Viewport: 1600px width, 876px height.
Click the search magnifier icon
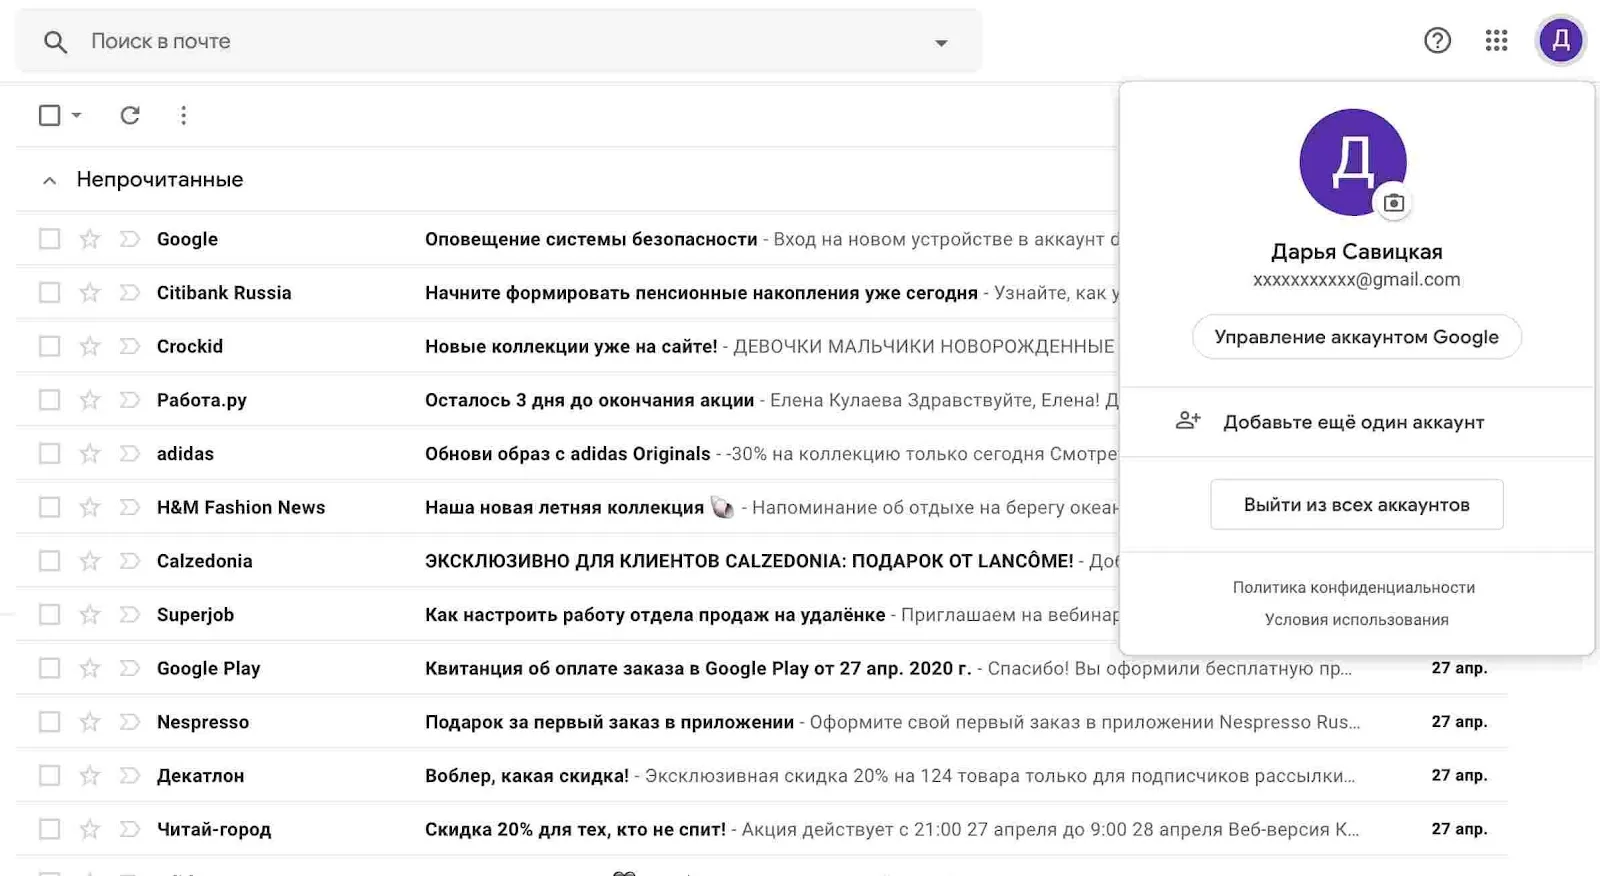point(56,42)
